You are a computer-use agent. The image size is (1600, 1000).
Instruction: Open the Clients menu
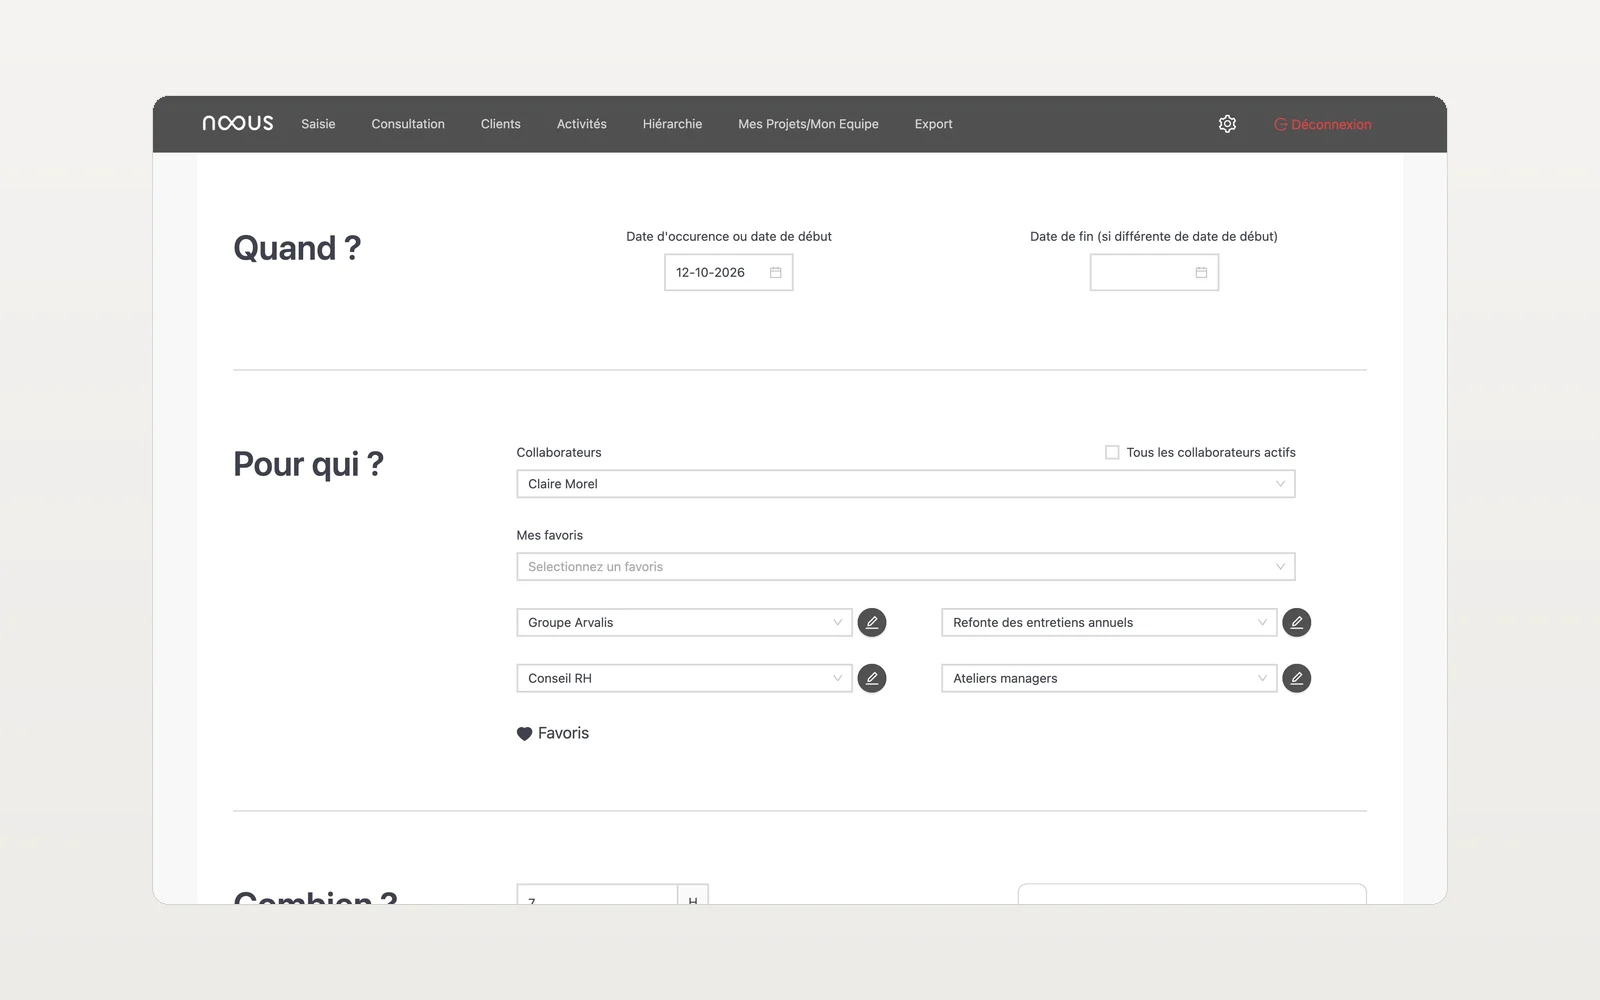(x=500, y=124)
